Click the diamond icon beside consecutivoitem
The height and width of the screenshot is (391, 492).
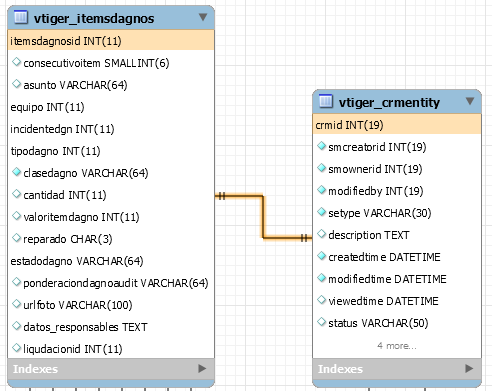pyautogui.click(x=16, y=62)
